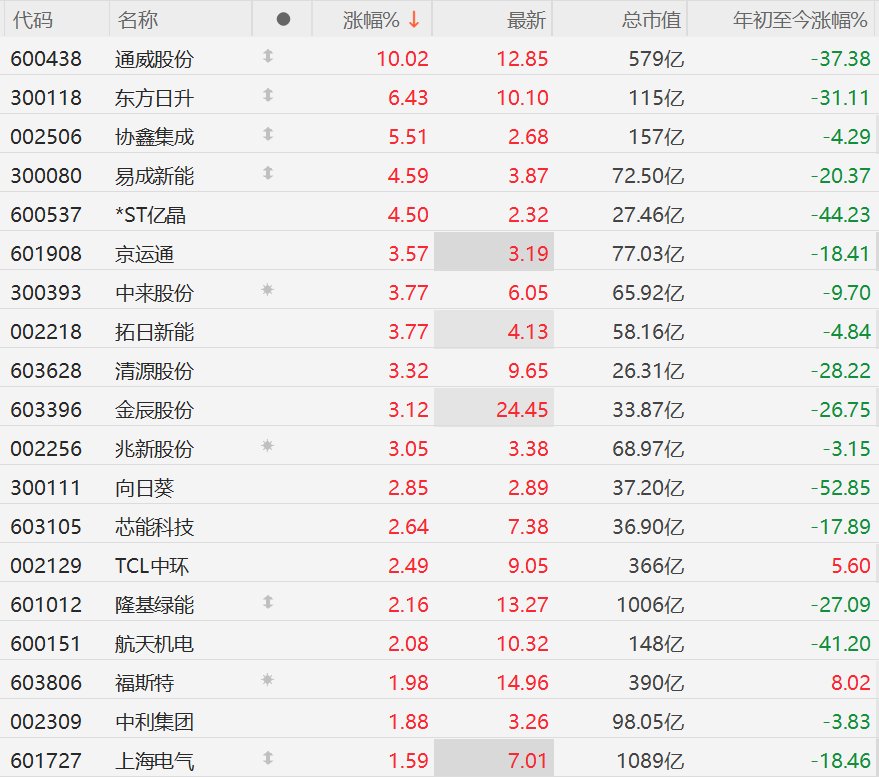Screen dimensions: 879x777
Task: Click market cap 98.05亿 cell
Action: click(648, 722)
